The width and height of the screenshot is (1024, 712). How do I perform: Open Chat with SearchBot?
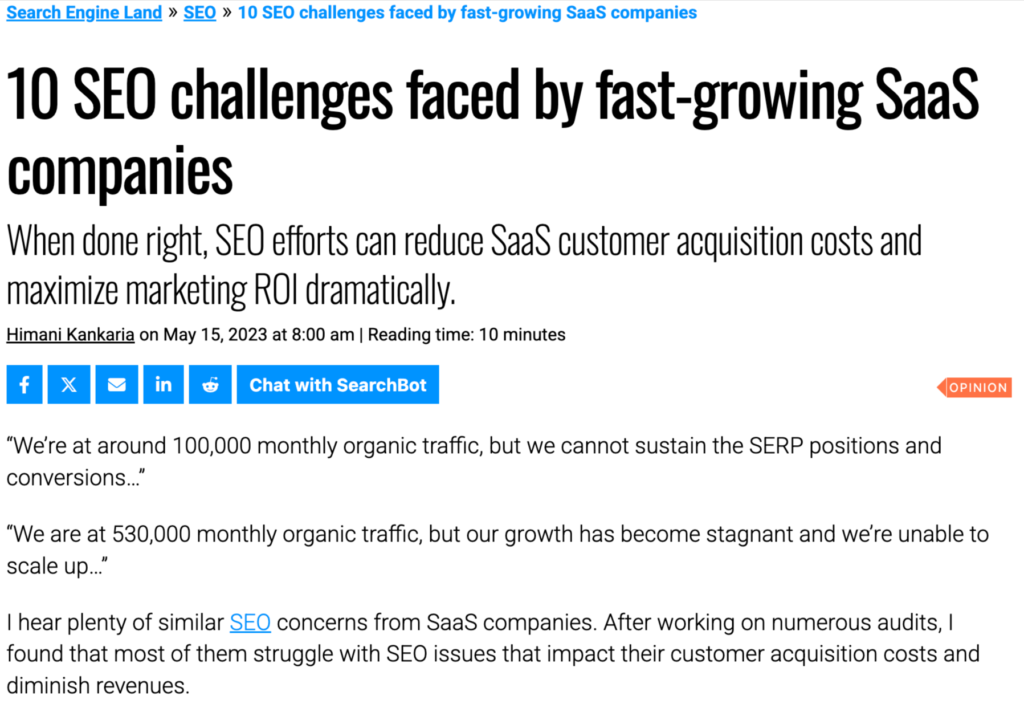click(338, 385)
